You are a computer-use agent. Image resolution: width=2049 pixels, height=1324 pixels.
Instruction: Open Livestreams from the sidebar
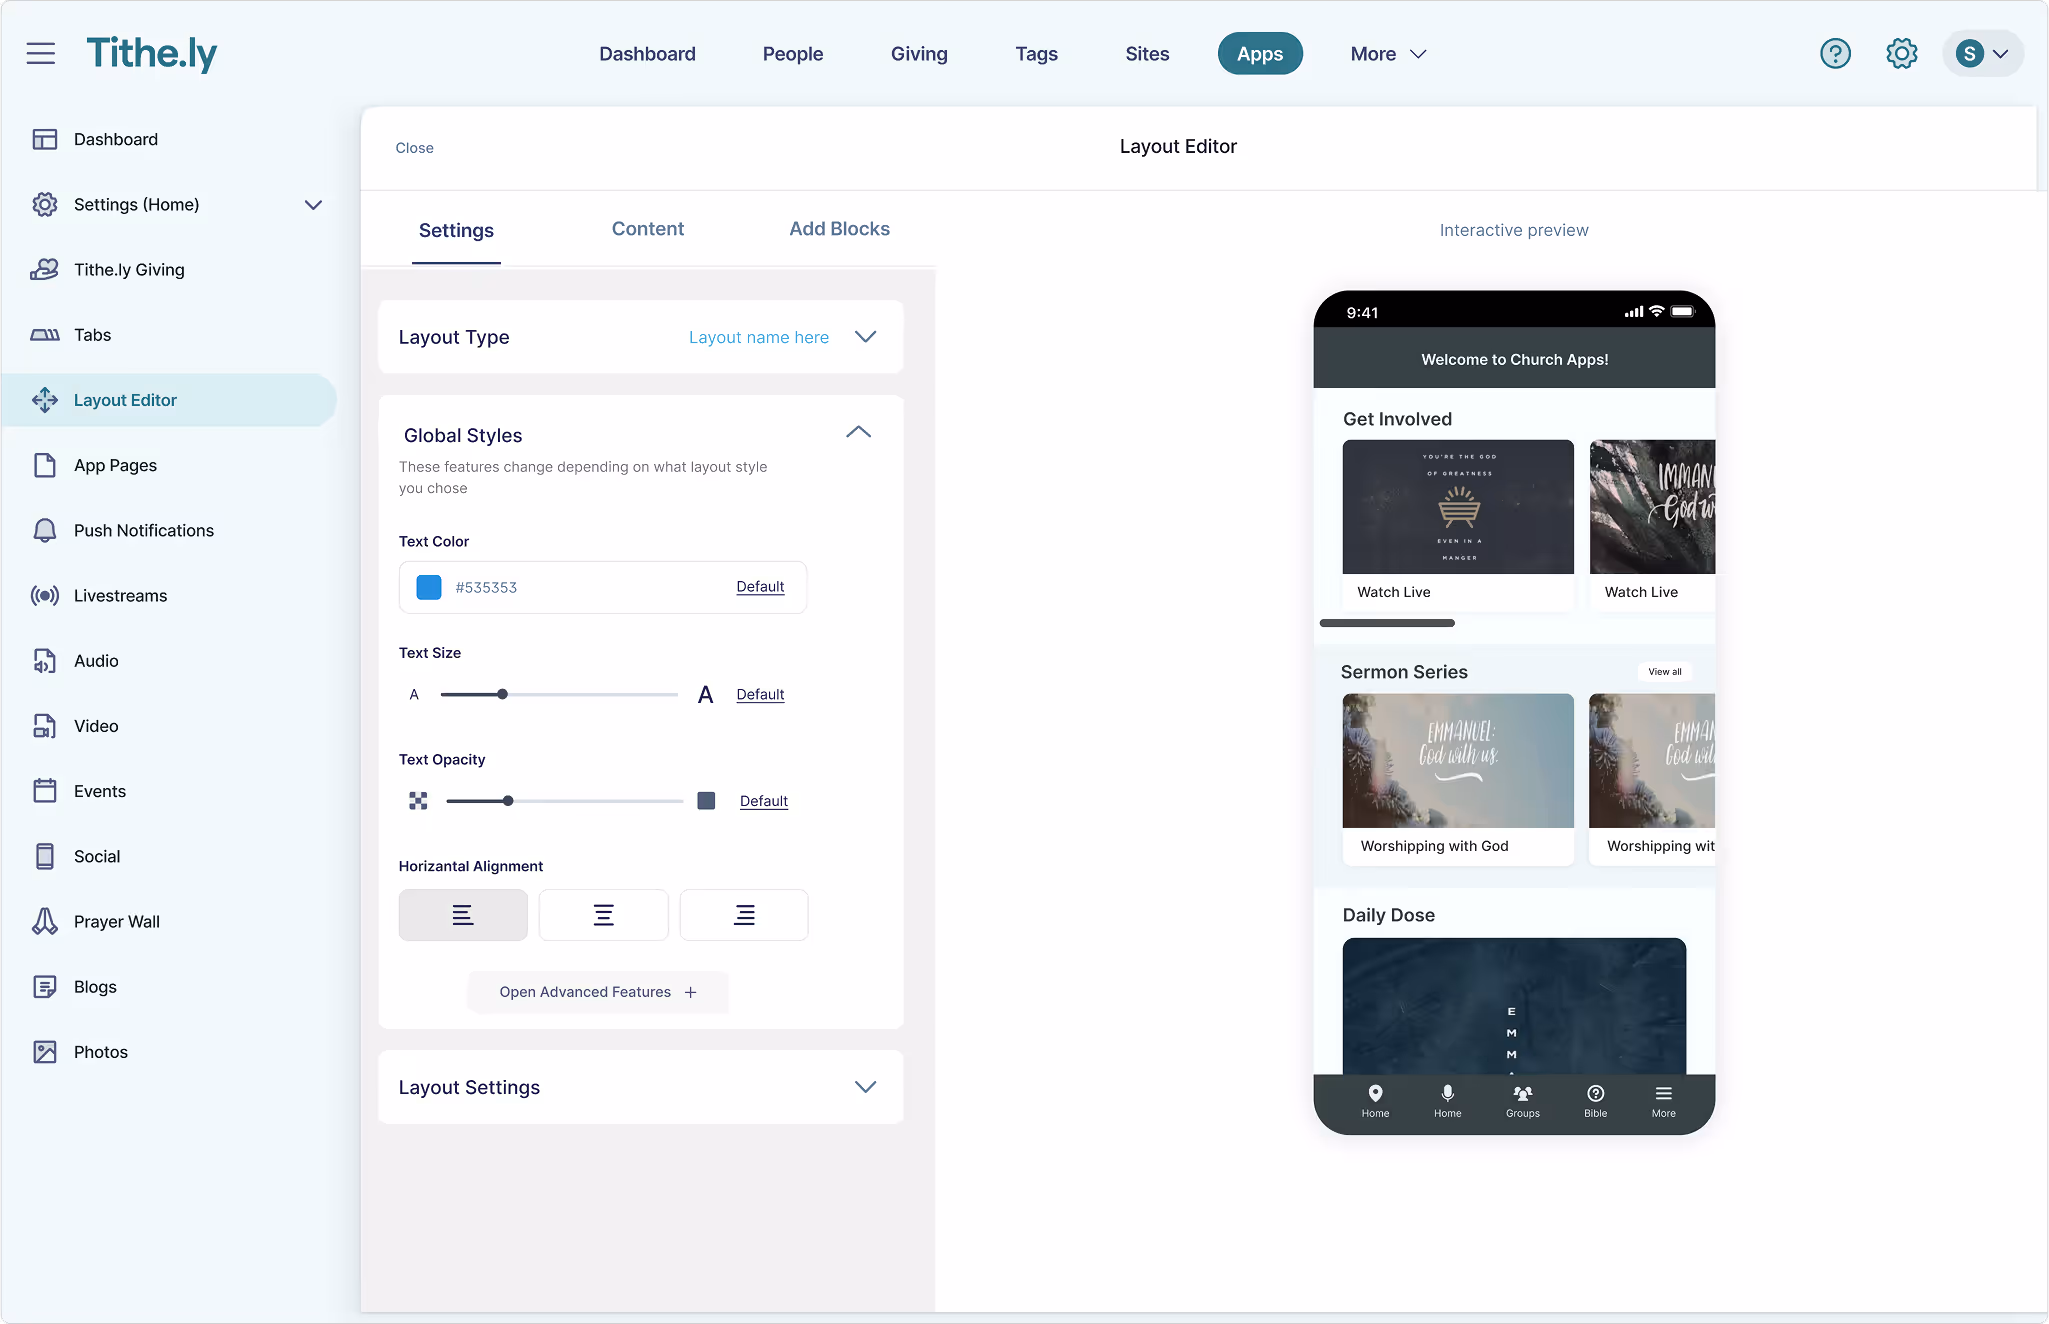(120, 595)
